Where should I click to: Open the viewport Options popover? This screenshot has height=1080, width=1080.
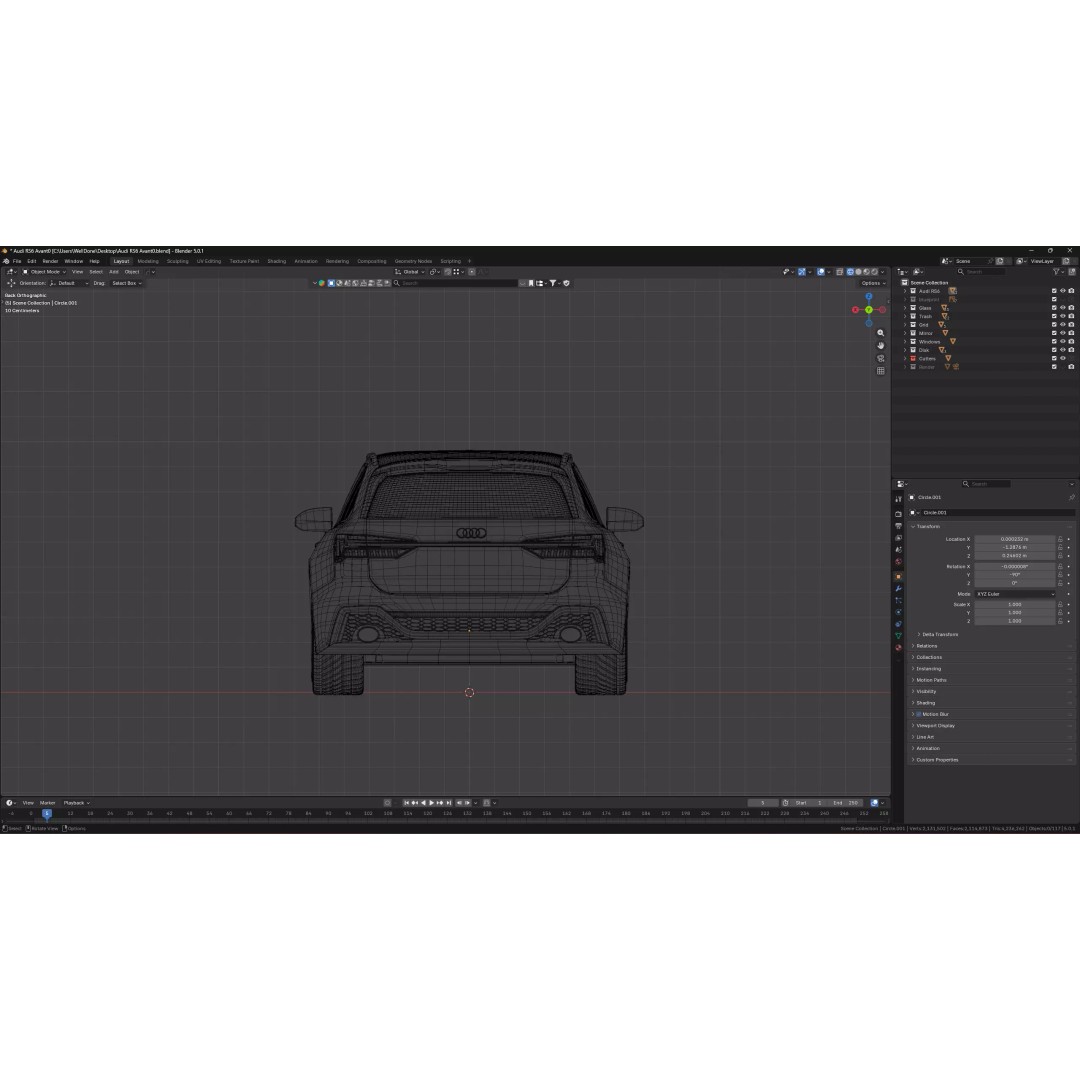point(873,283)
